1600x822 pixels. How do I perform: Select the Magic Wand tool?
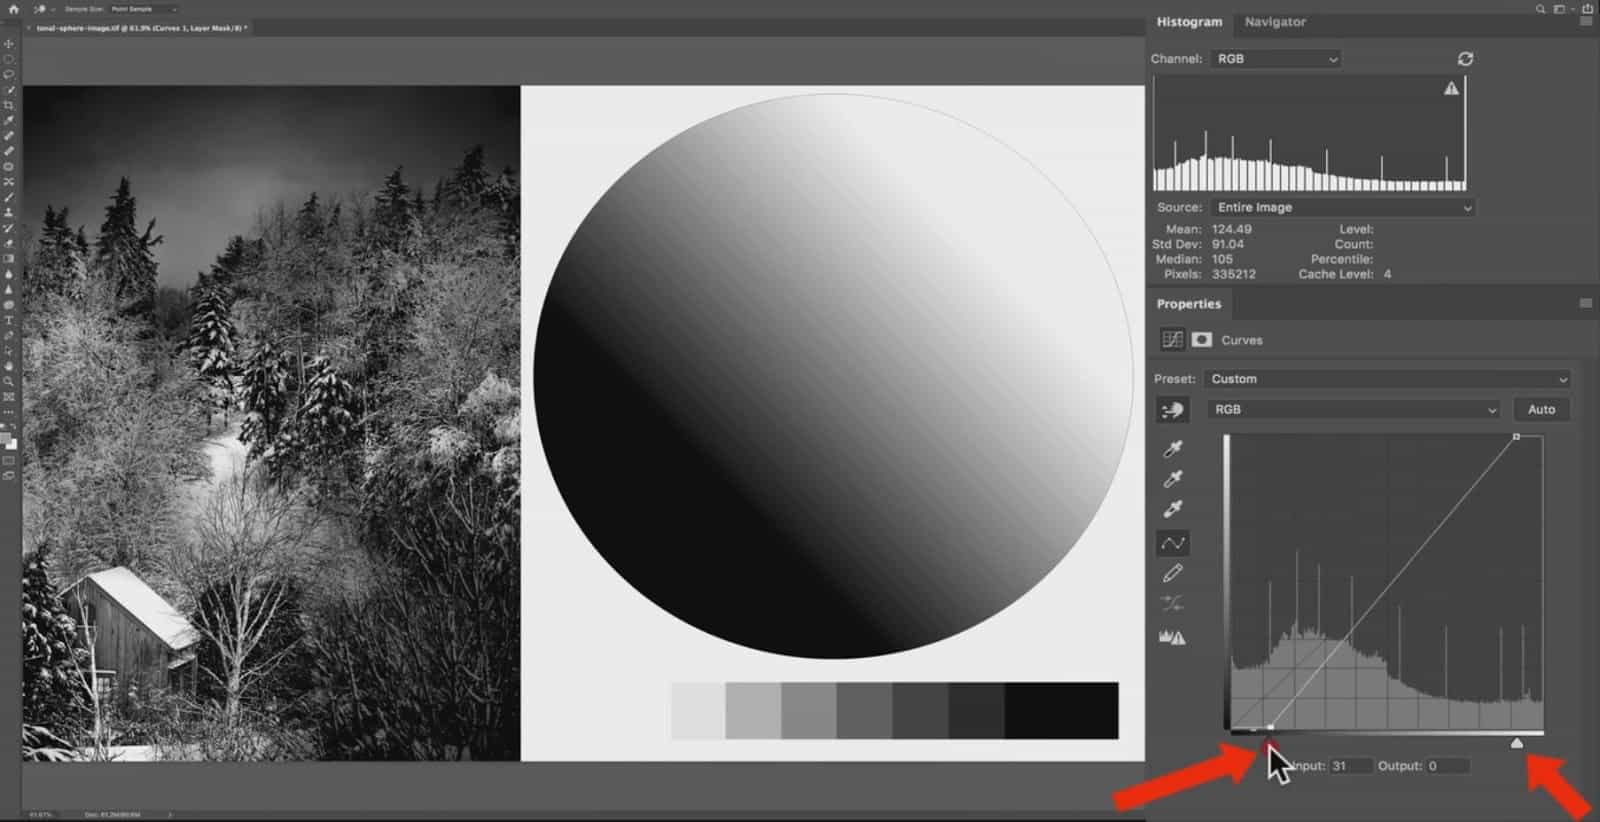(9, 90)
